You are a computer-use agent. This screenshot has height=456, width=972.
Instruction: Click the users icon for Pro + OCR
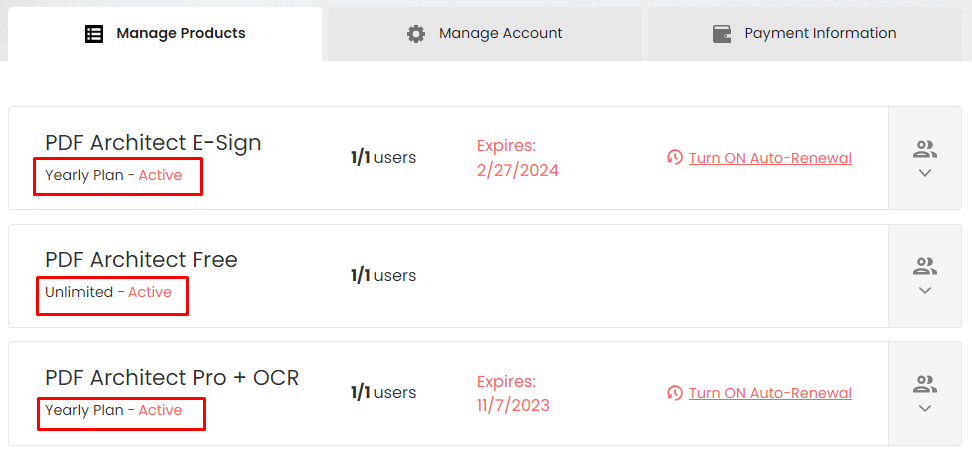click(925, 384)
